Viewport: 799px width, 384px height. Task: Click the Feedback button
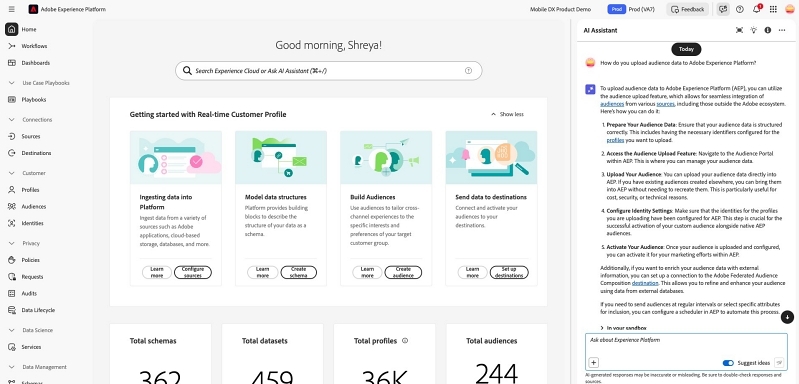(688, 9)
